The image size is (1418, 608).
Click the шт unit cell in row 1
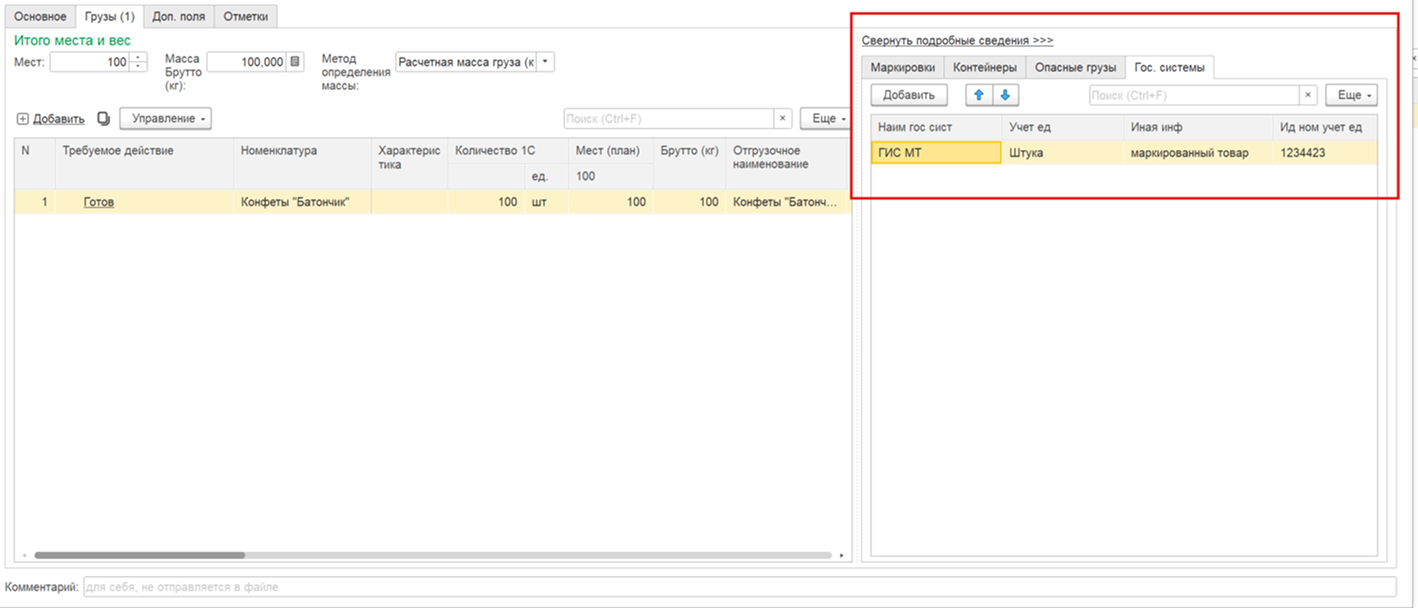547,202
